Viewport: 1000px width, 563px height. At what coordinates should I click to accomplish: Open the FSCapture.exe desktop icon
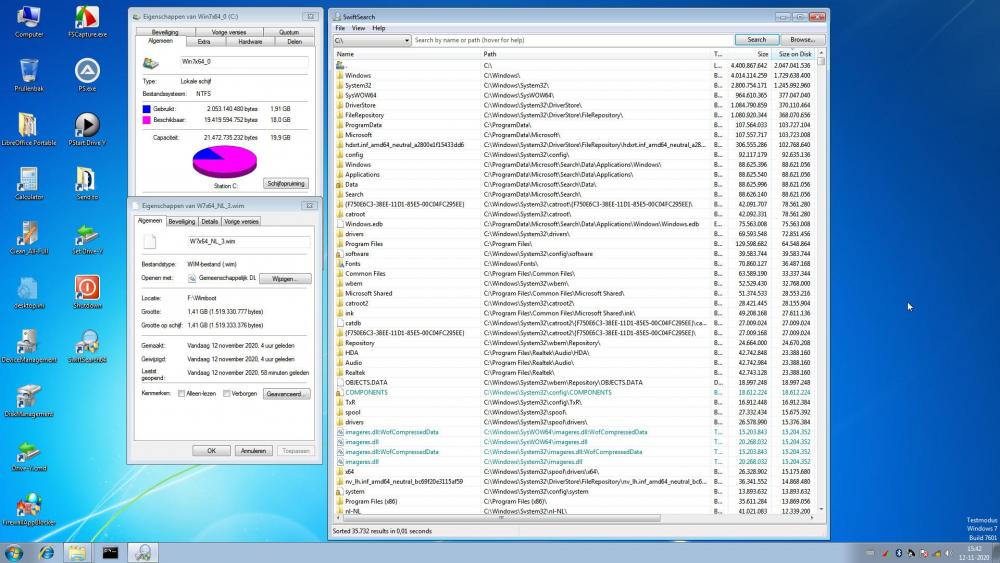tap(87, 18)
